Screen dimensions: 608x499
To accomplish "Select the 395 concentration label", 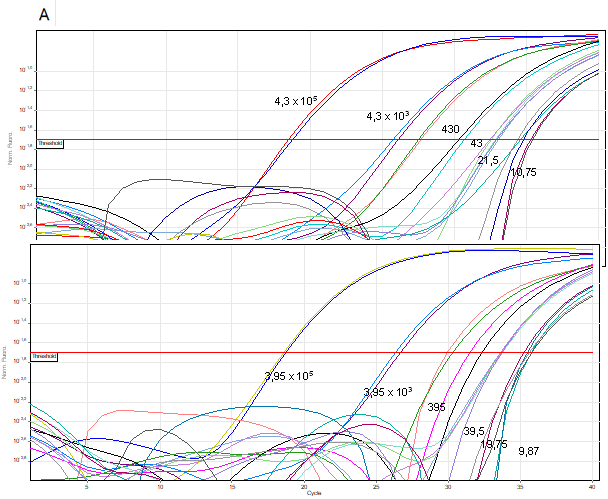I will (436, 407).
